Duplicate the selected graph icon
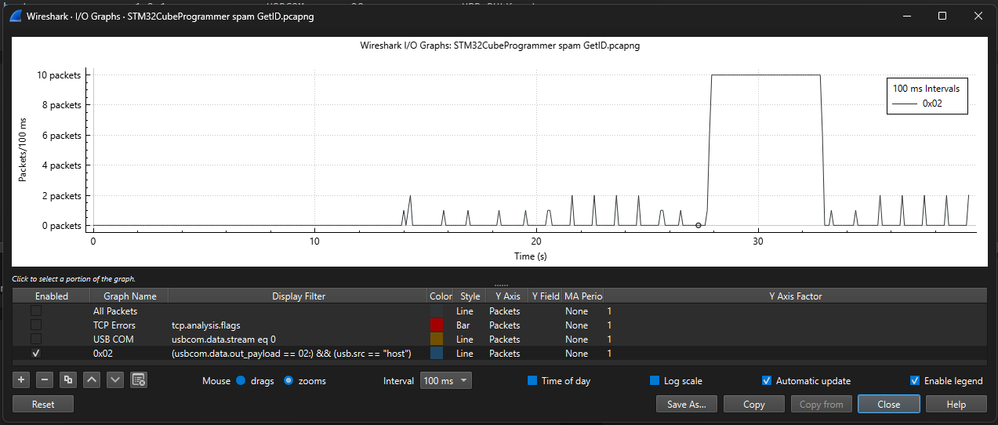This screenshot has height=425, width=998. point(68,380)
